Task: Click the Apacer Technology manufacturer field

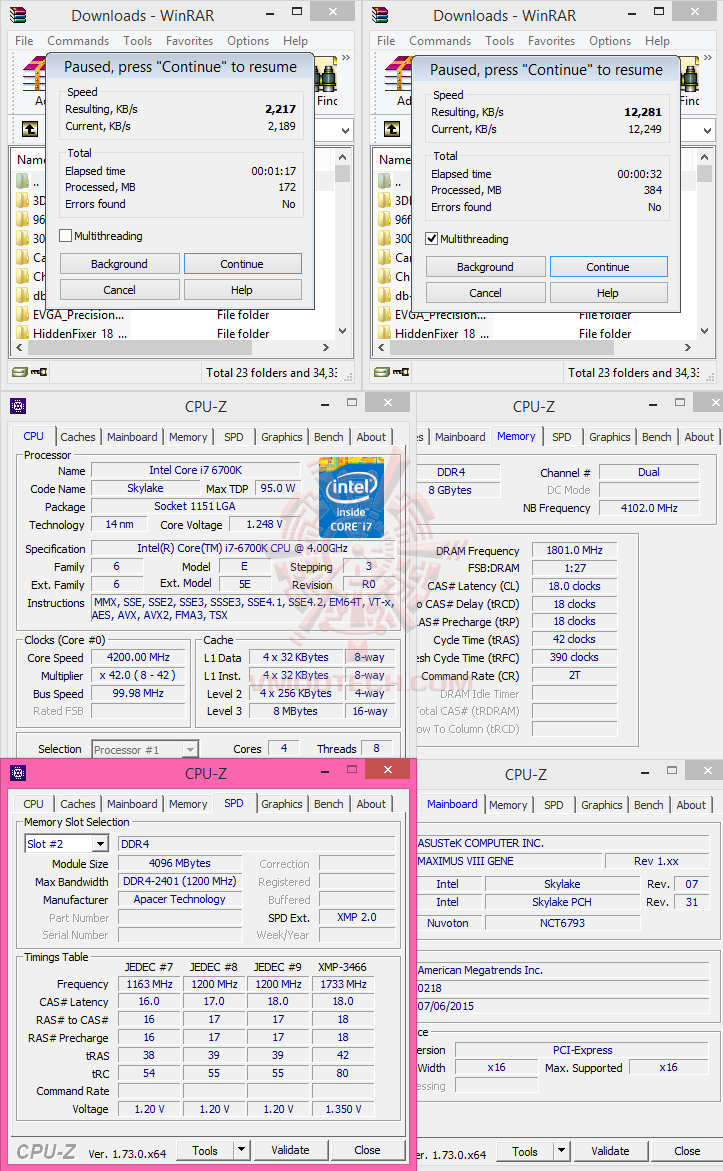Action: pyautogui.click(x=179, y=899)
